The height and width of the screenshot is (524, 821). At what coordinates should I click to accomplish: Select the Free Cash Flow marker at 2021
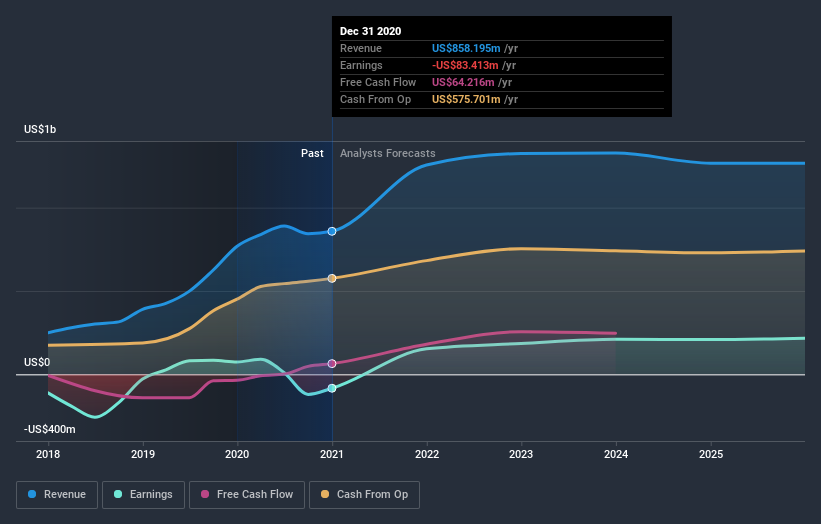pos(332,364)
